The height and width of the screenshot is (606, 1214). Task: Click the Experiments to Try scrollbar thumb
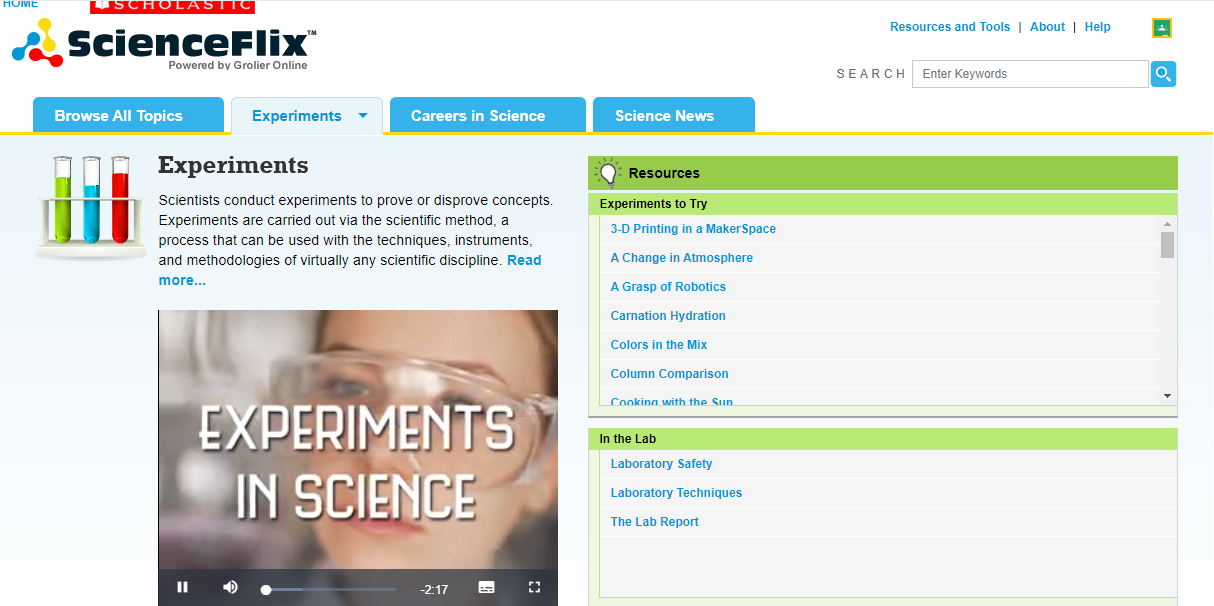click(x=1167, y=245)
